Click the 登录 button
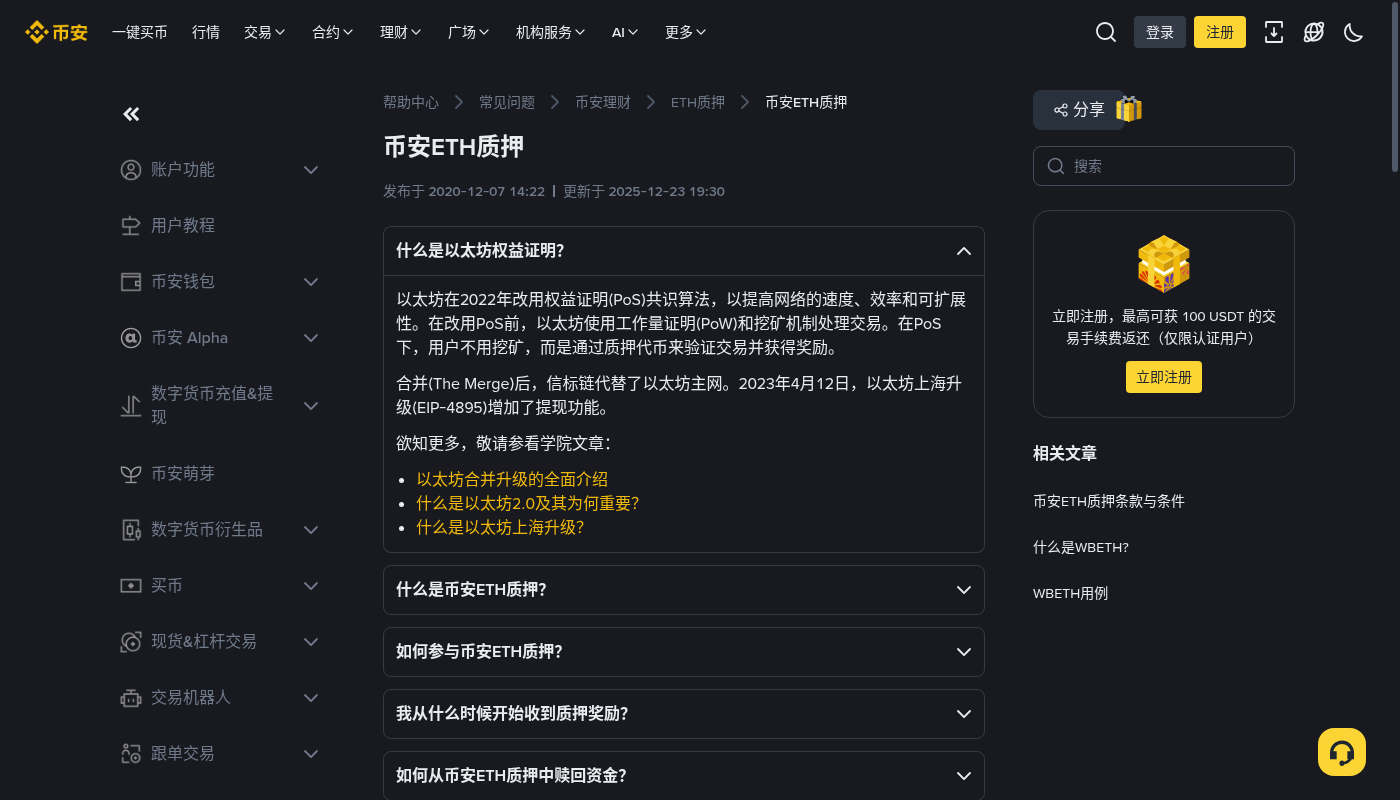The height and width of the screenshot is (800, 1400). pos(1160,32)
